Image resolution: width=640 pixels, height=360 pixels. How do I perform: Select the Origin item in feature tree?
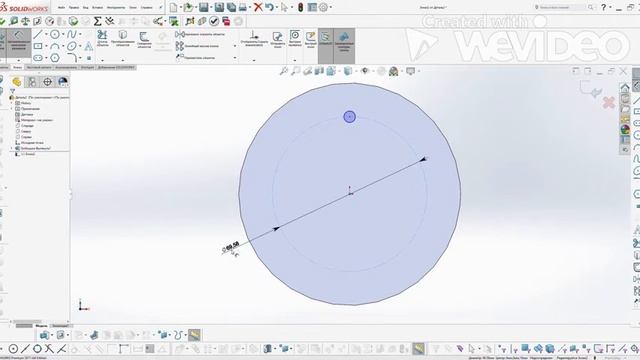pos(29,143)
